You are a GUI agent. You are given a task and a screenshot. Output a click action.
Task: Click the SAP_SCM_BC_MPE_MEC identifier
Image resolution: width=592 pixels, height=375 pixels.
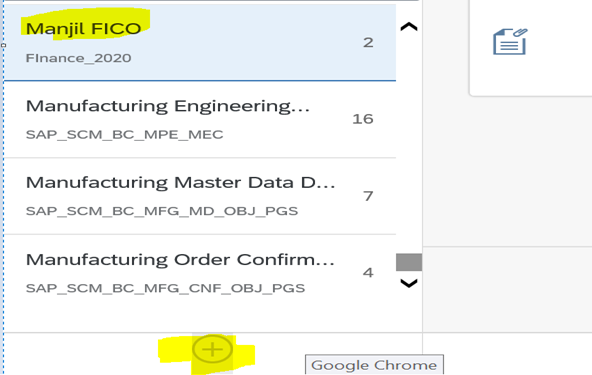[125, 134]
